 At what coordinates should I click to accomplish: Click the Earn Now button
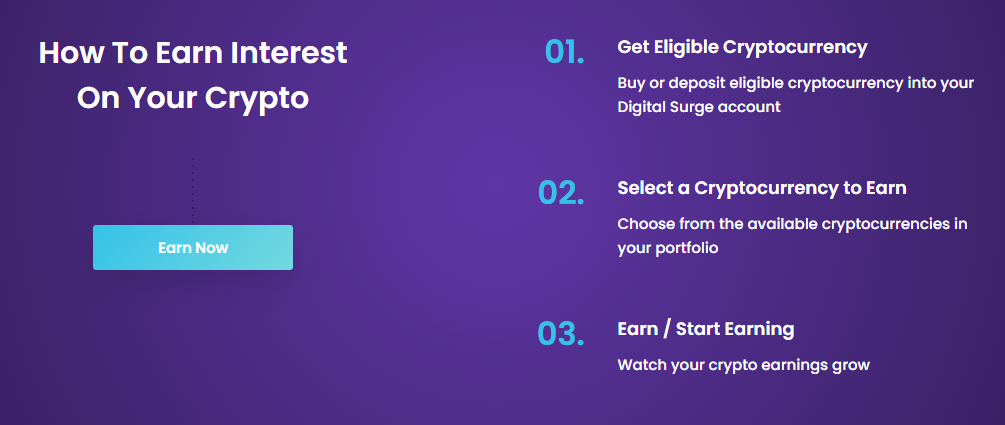(193, 247)
